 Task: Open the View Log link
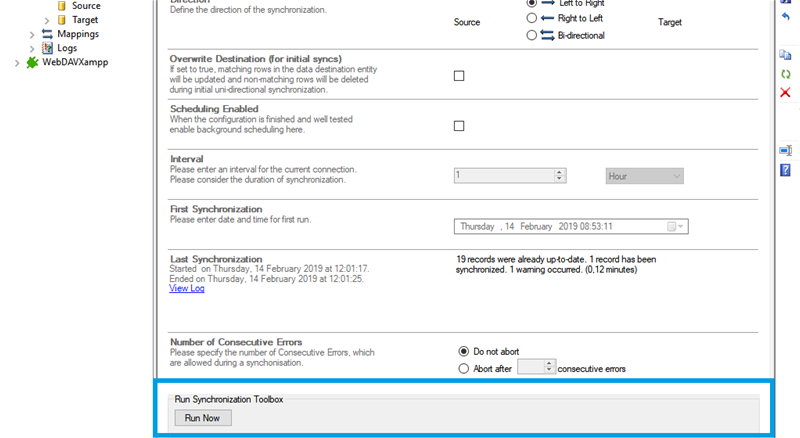click(187, 288)
